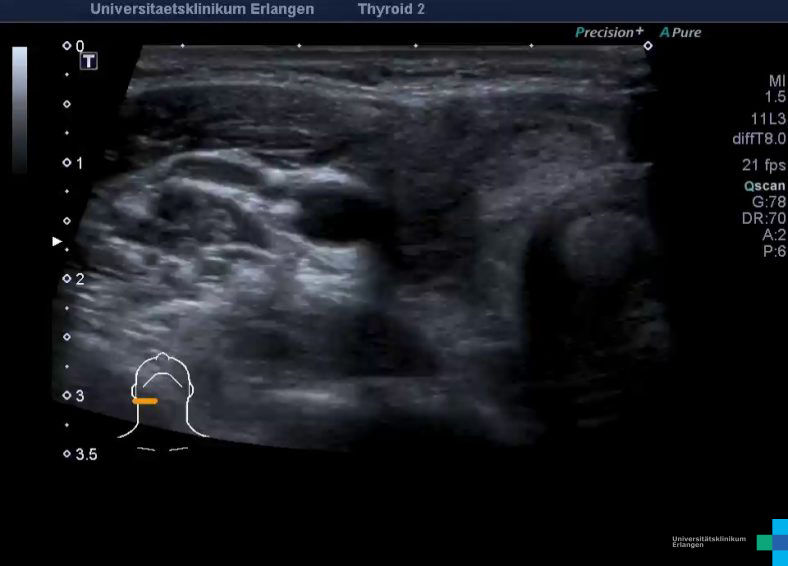Click the 21 fps frame rate readout
This screenshot has width=788, height=566.
[x=763, y=165]
